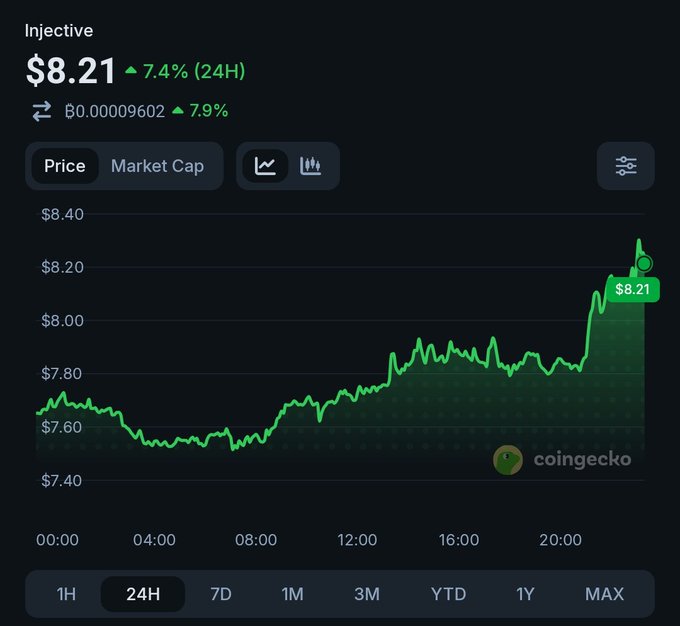Select the Price tab
Image resolution: width=680 pixels, height=626 pixels.
[x=65, y=166]
